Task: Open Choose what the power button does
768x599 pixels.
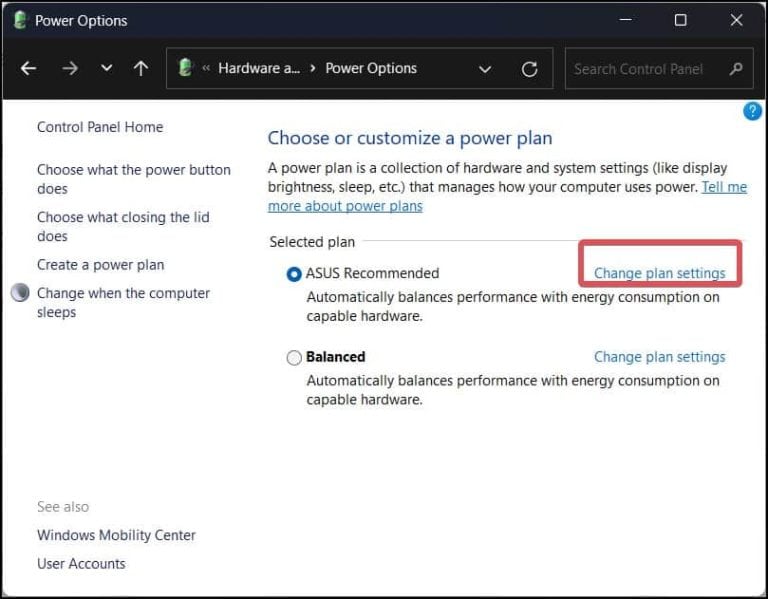Action: [x=133, y=179]
